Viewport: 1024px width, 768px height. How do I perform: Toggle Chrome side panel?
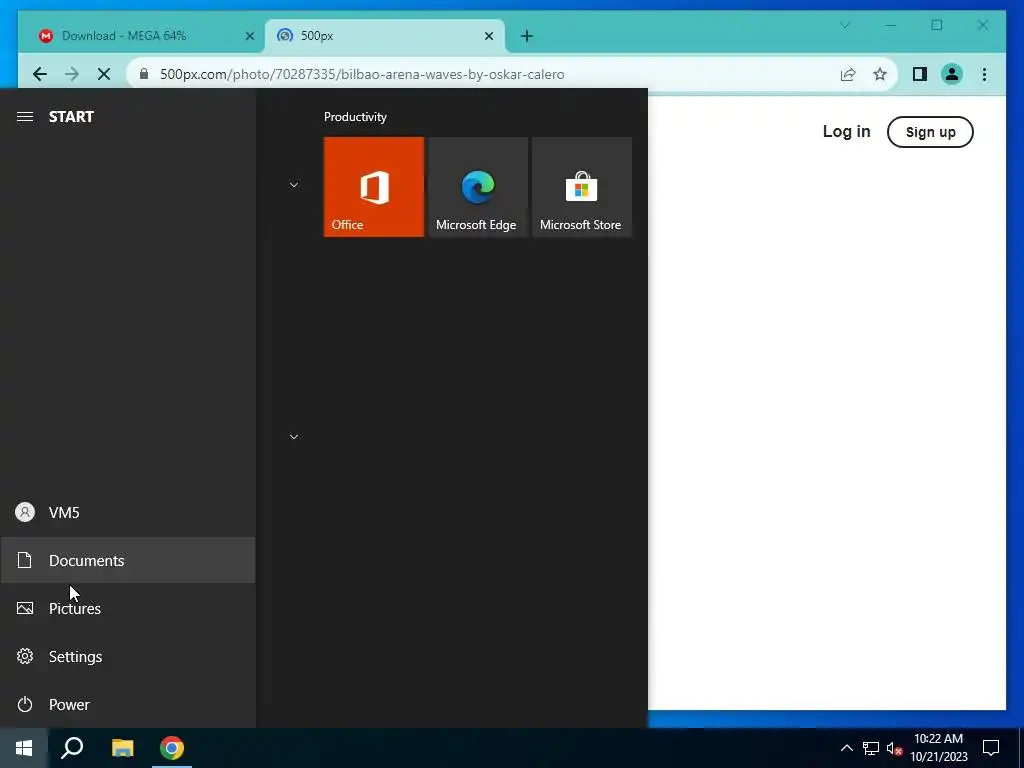click(x=920, y=74)
